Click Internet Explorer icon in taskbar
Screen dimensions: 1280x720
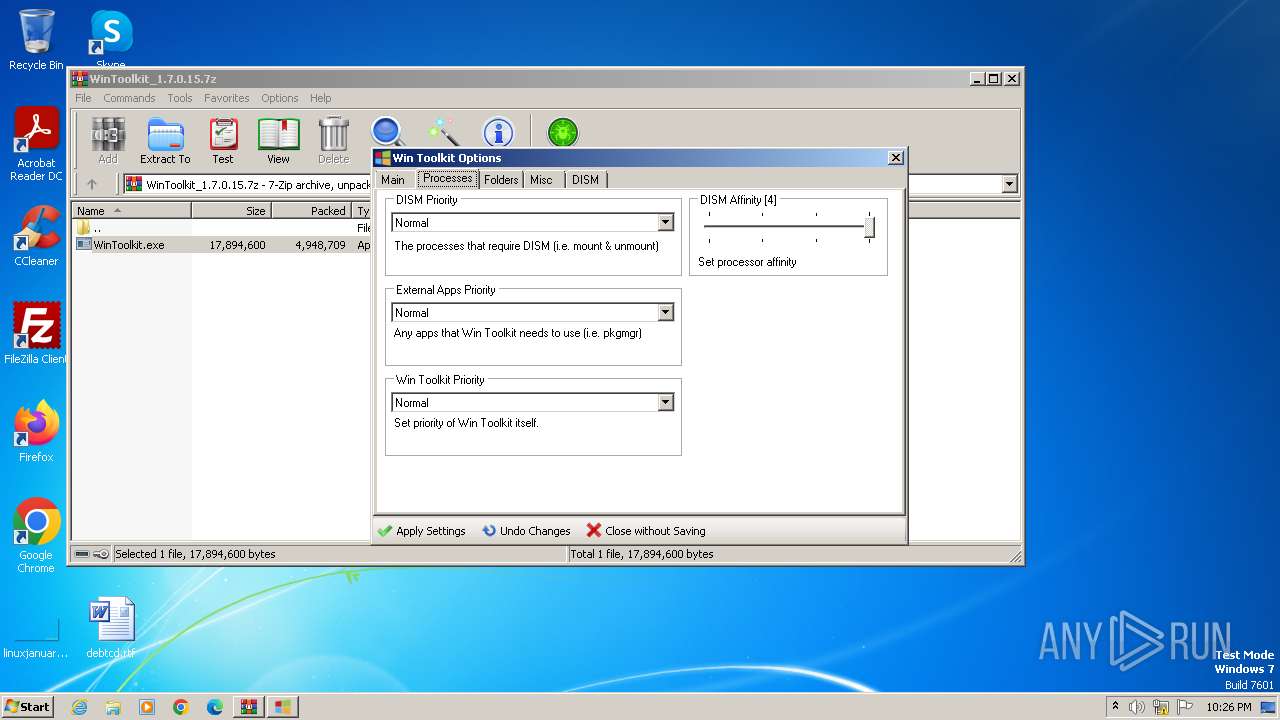tap(79, 707)
